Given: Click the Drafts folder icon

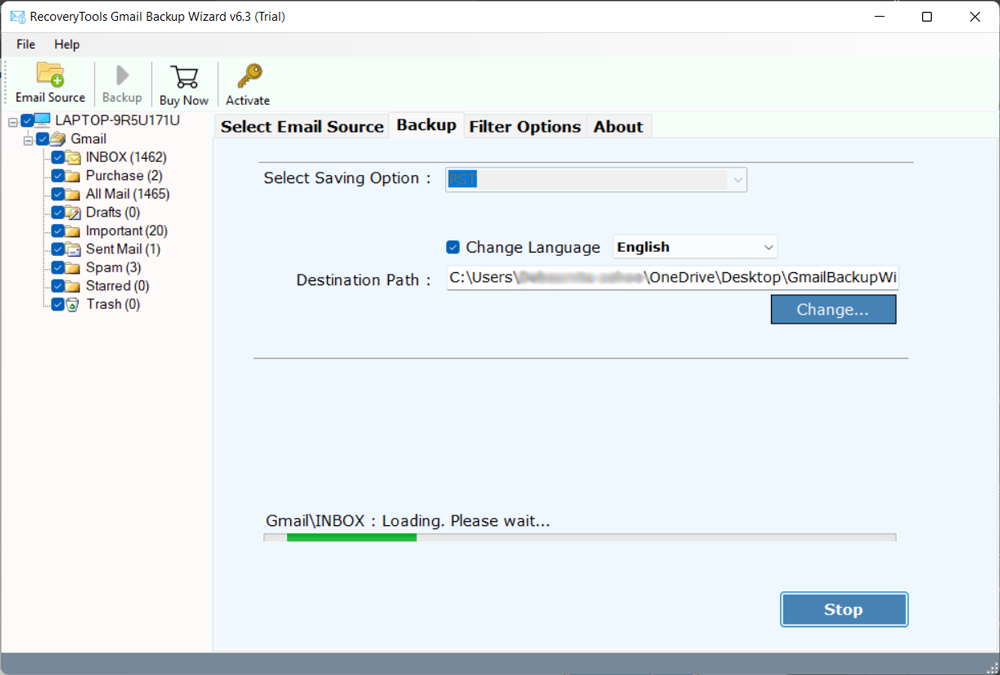Looking at the screenshot, I should [73, 212].
